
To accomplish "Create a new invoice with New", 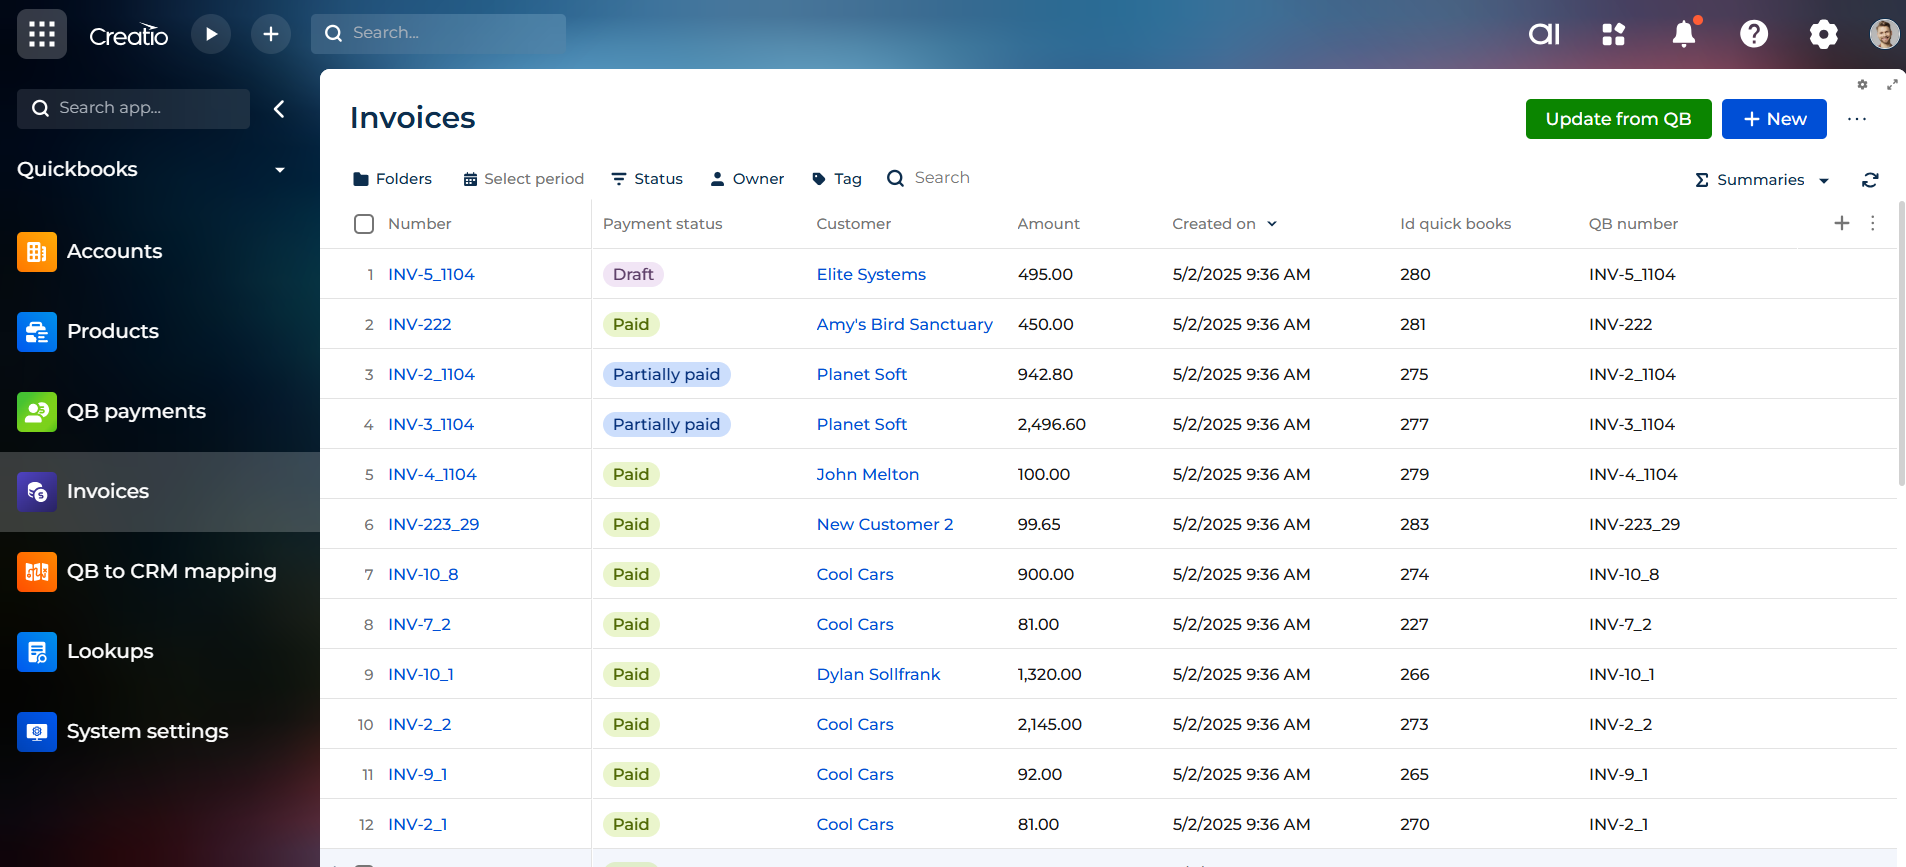I will tap(1774, 119).
